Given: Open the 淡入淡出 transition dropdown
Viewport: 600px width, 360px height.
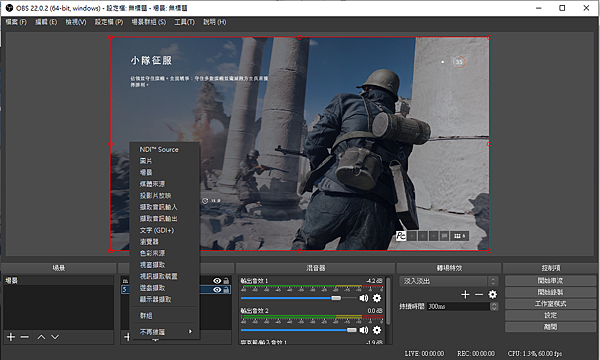Looking at the screenshot, I should click(x=448, y=281).
